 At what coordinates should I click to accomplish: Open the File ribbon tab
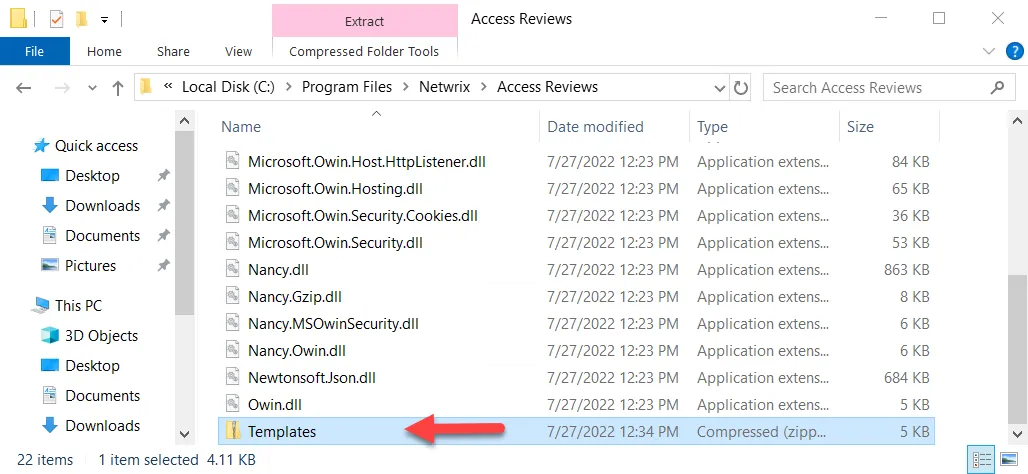[34, 51]
